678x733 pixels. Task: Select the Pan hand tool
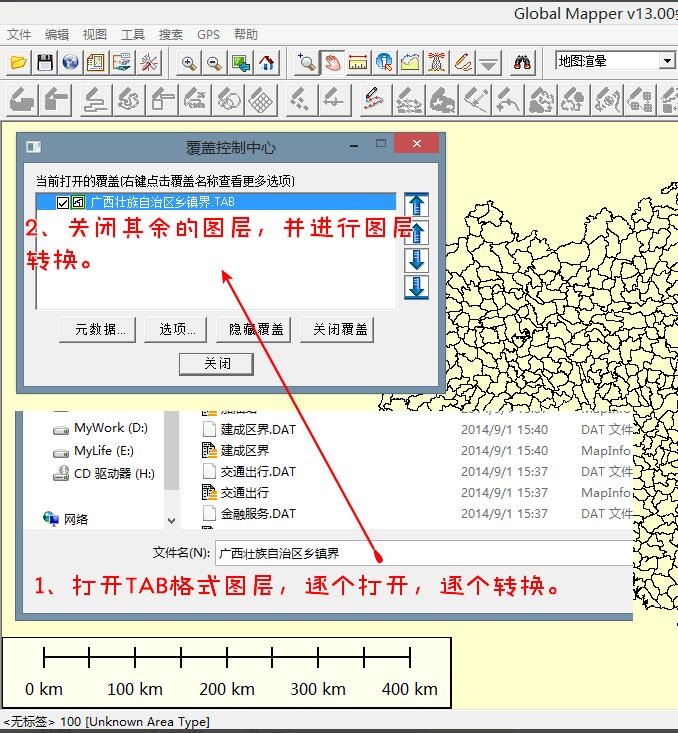pyautogui.click(x=332, y=62)
